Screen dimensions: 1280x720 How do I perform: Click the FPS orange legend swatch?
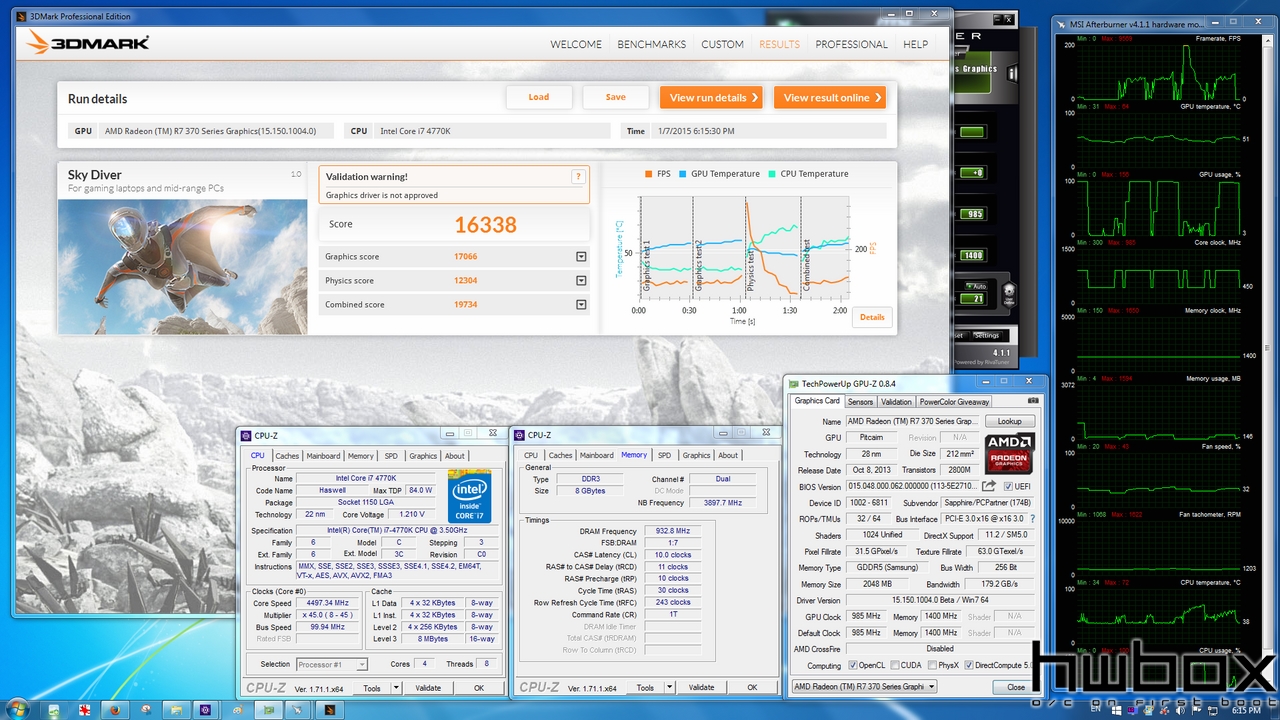pos(650,174)
